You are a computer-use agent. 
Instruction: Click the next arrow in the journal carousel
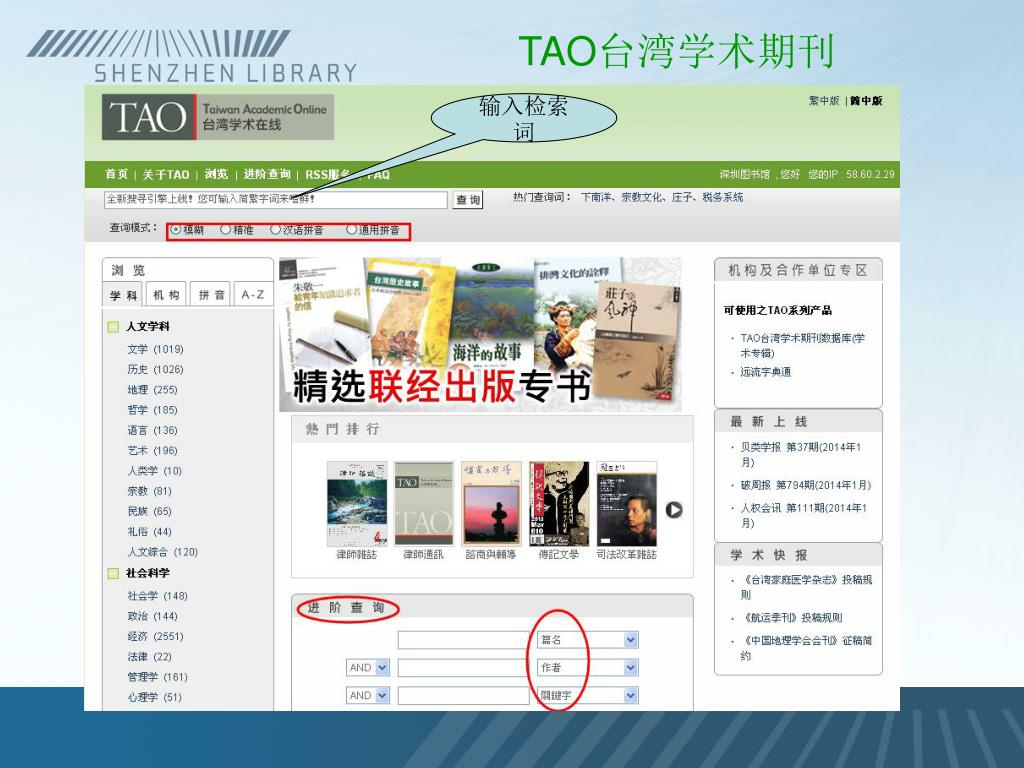click(x=674, y=510)
